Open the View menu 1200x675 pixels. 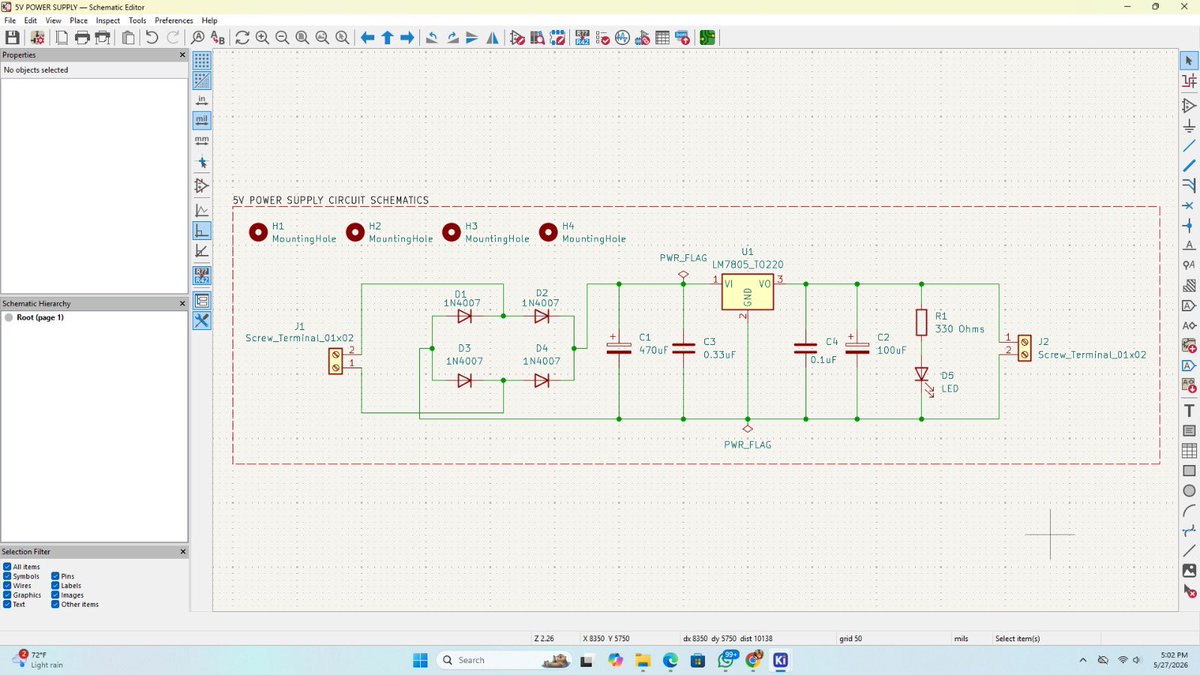click(x=53, y=20)
